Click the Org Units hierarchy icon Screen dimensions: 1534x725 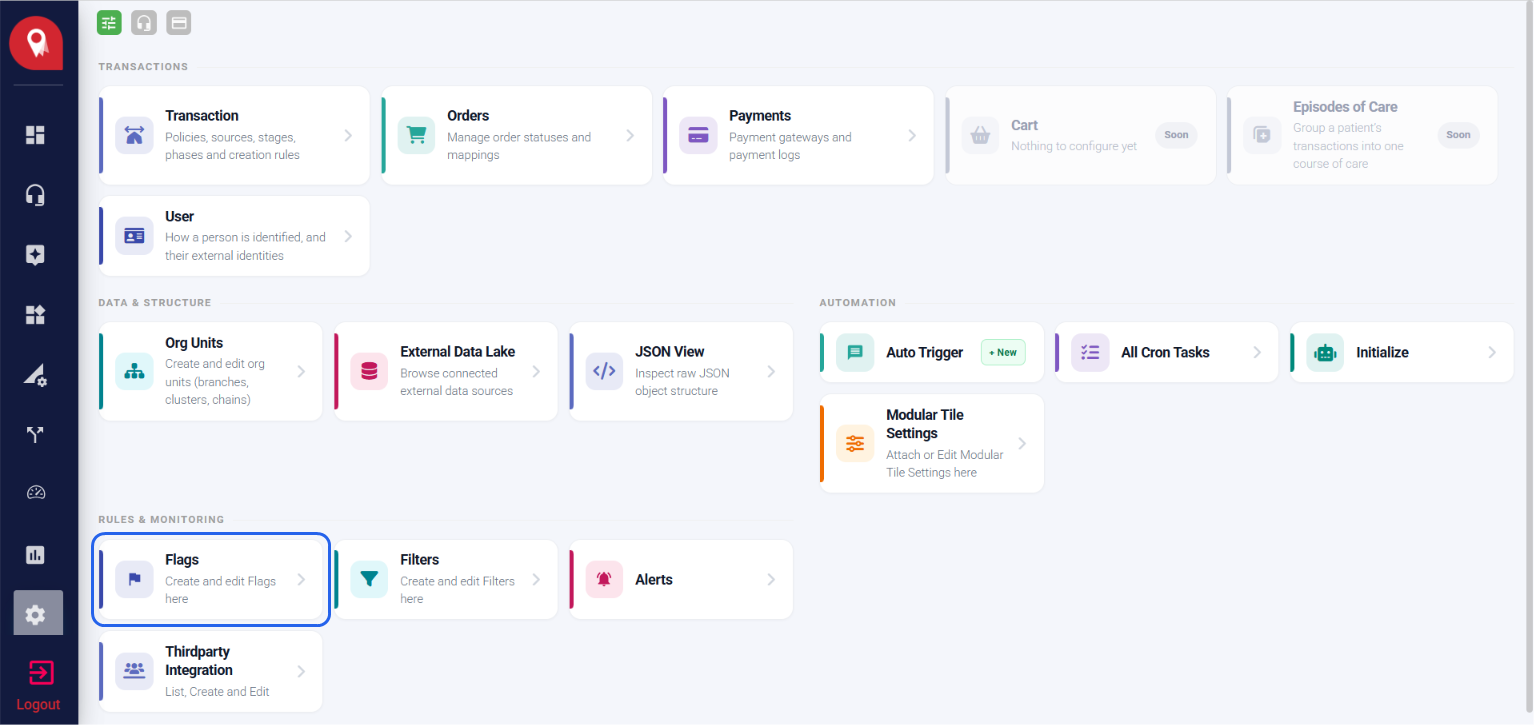tap(134, 371)
